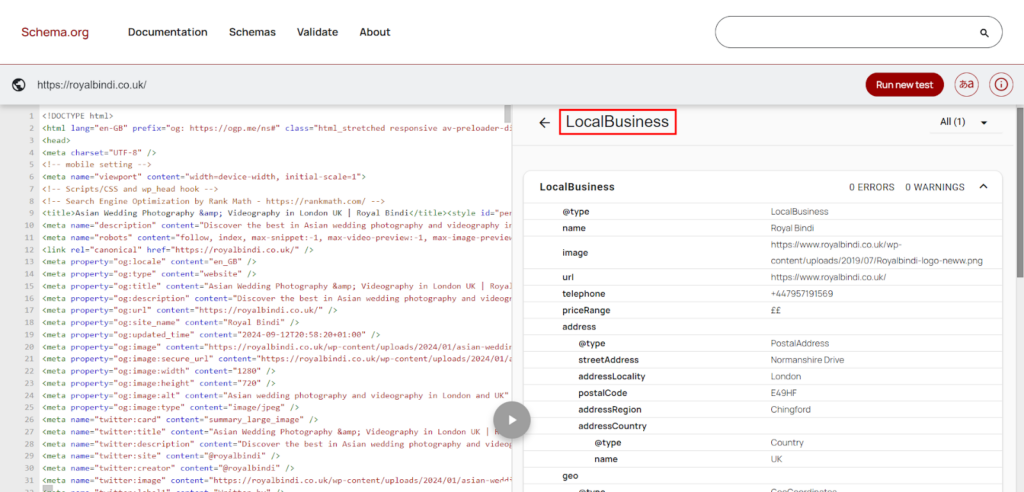Click the tested URL royalbindi.co.uk text

pyautogui.click(x=91, y=85)
